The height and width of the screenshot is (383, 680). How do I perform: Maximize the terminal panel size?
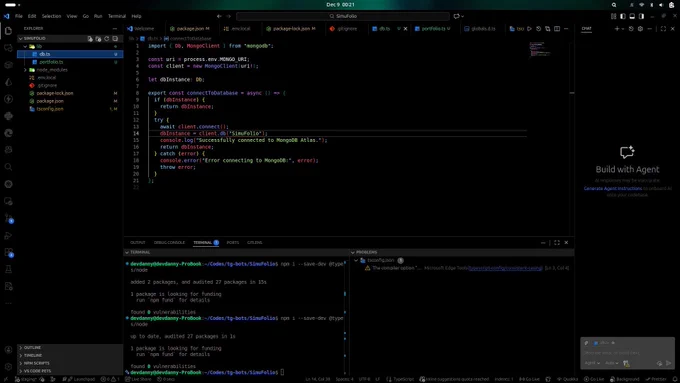(x=557, y=242)
